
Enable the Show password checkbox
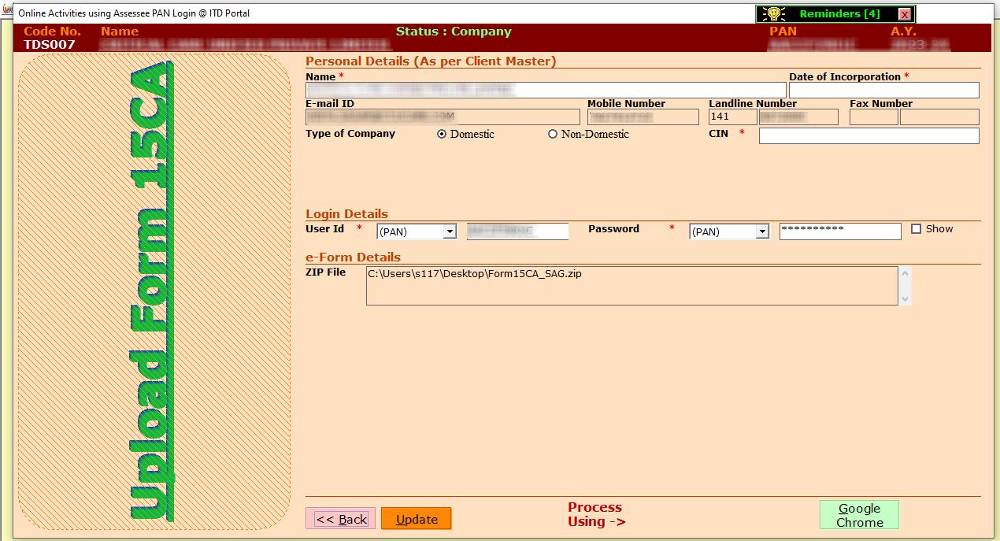point(916,229)
